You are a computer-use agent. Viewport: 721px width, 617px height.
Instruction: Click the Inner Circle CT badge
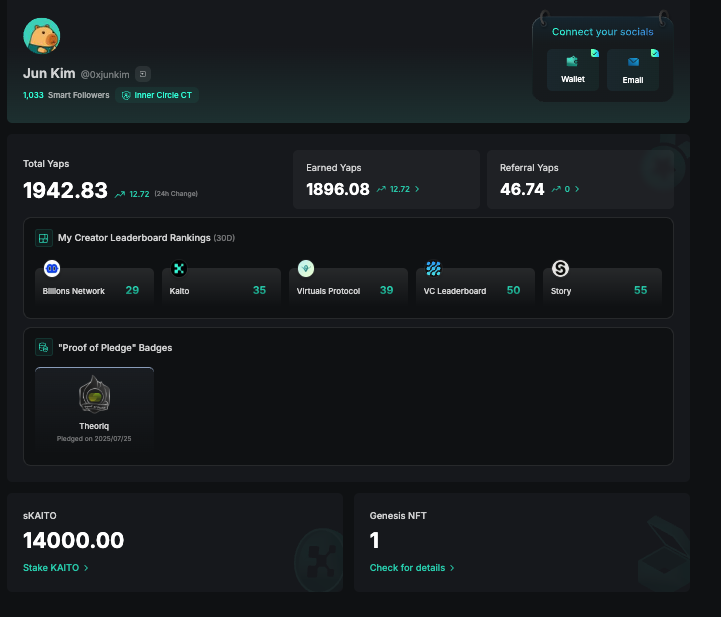157,95
